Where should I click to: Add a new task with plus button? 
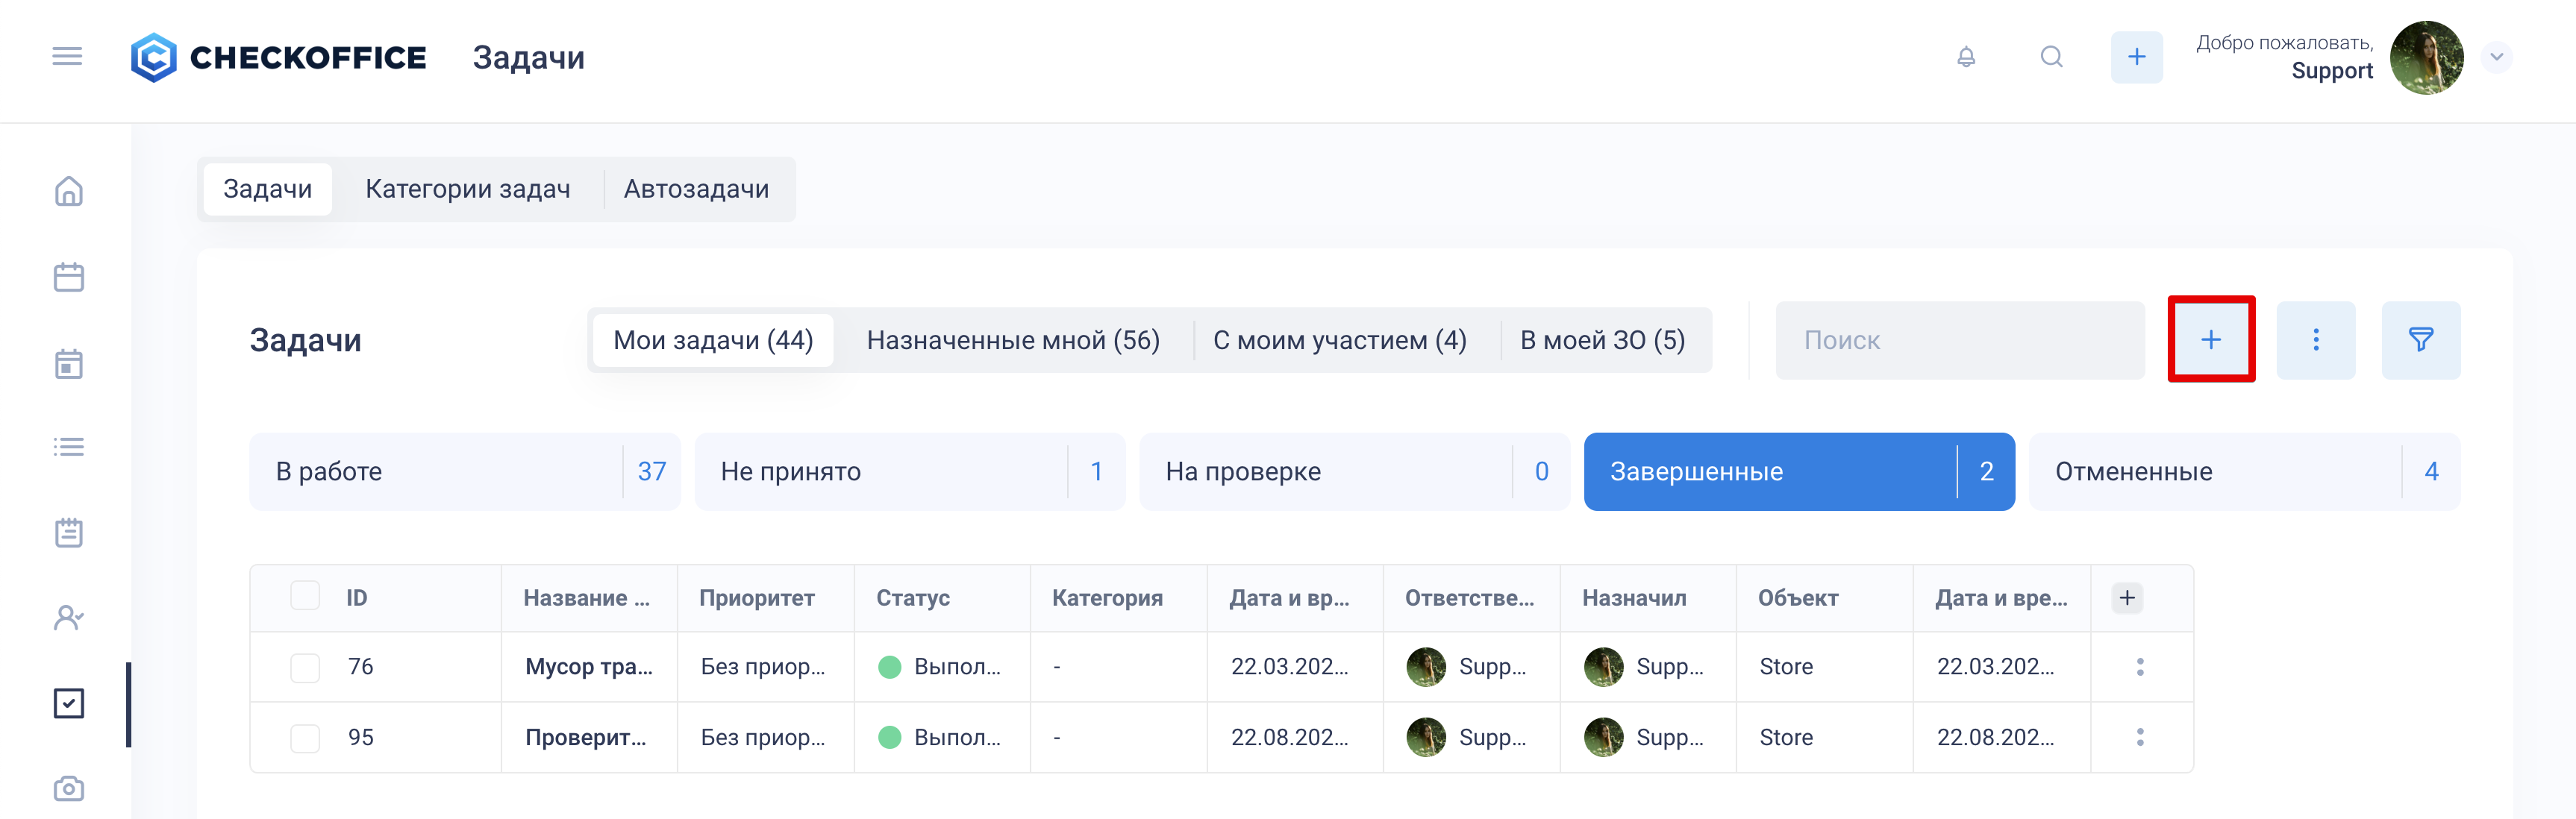click(x=2211, y=340)
